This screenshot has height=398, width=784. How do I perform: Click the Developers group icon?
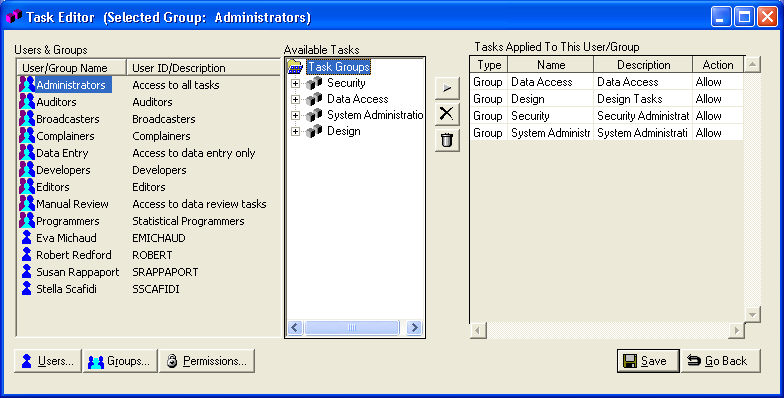[x=27, y=170]
